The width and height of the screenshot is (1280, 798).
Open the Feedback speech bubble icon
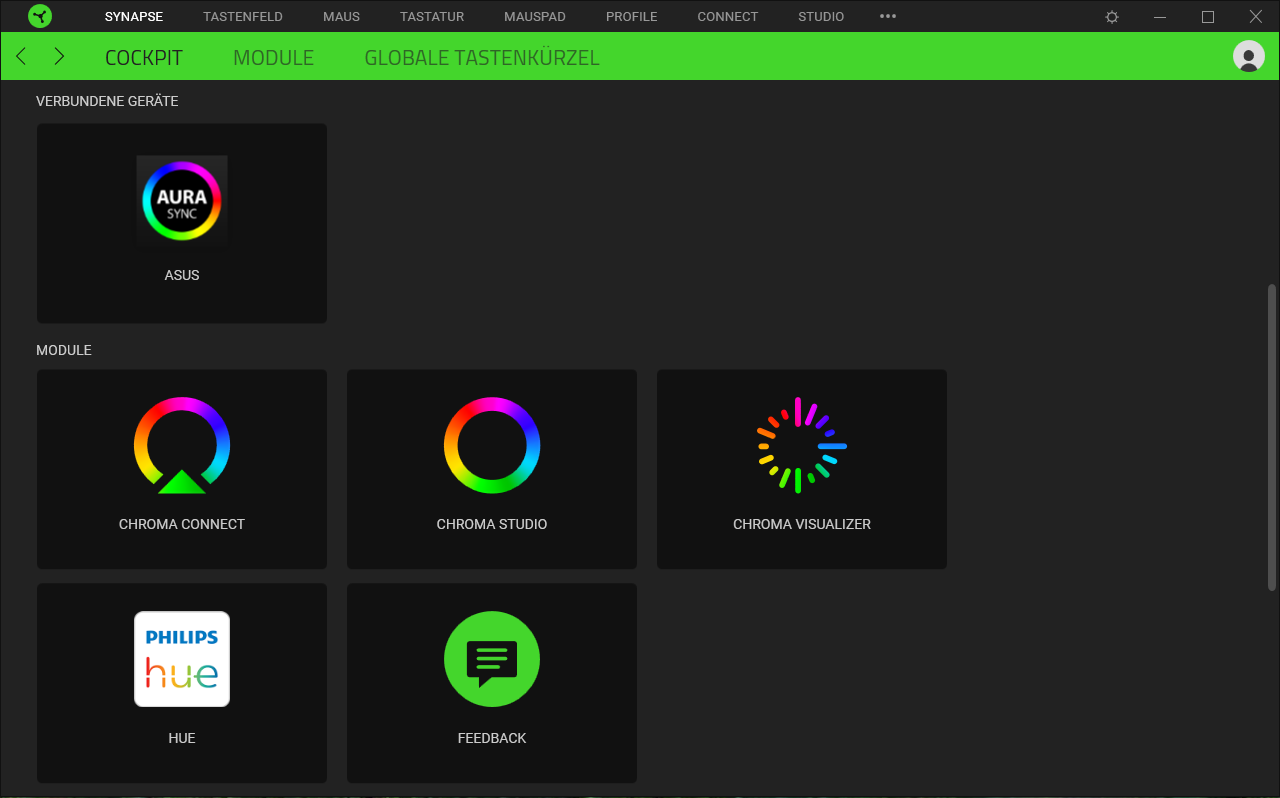[x=492, y=659]
